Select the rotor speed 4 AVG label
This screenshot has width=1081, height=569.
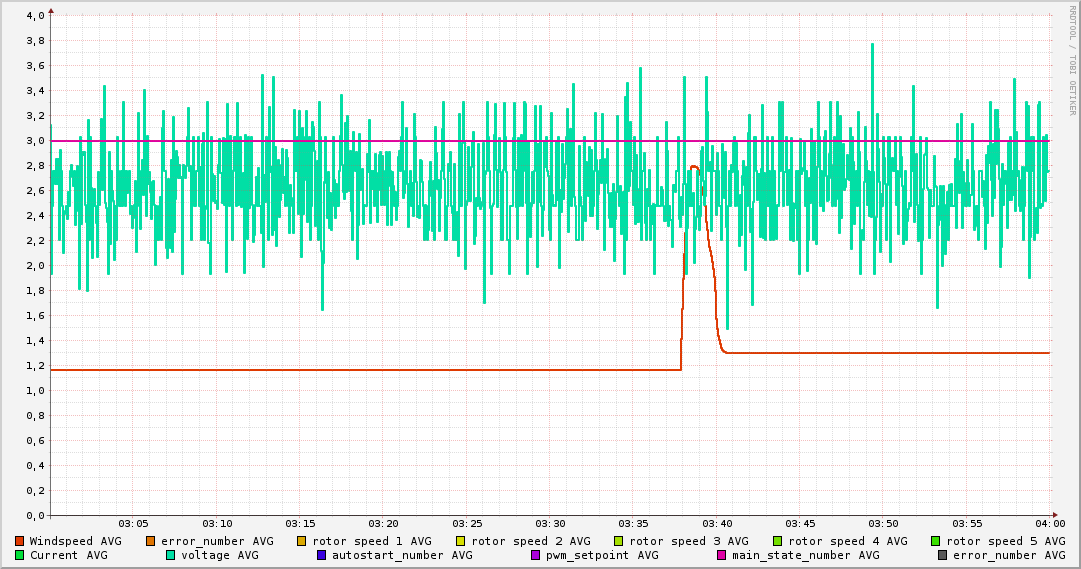(847, 541)
